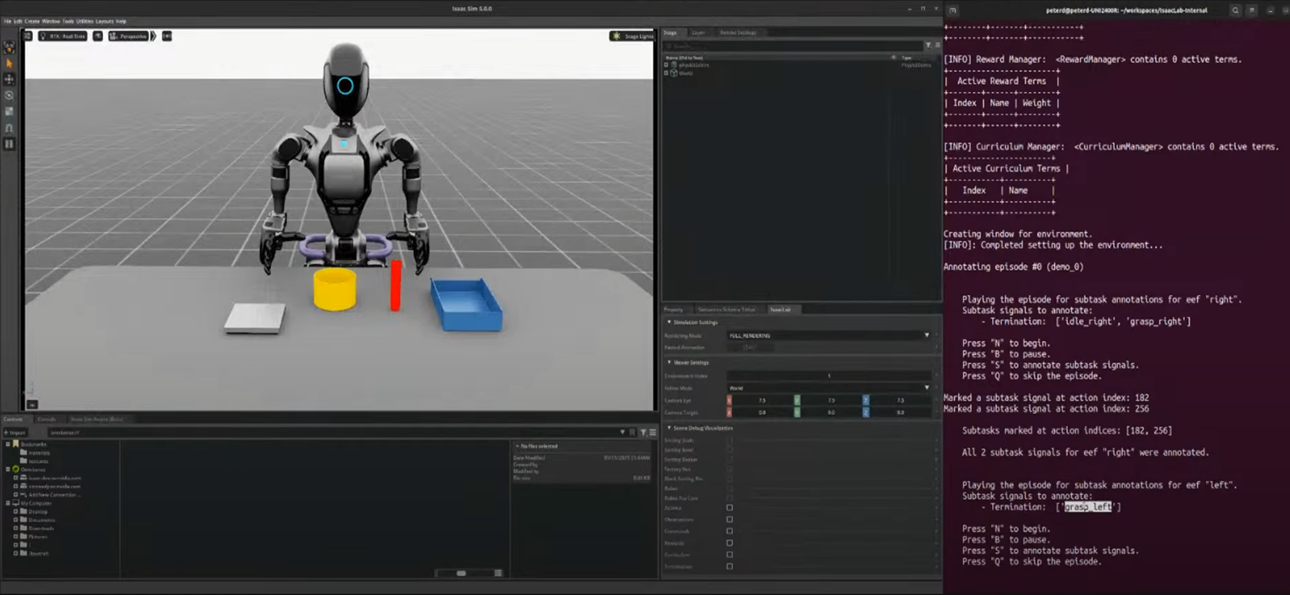1290x595 pixels.
Task: Click the pause simulation icon in left toolbar
Action: pos(10,144)
